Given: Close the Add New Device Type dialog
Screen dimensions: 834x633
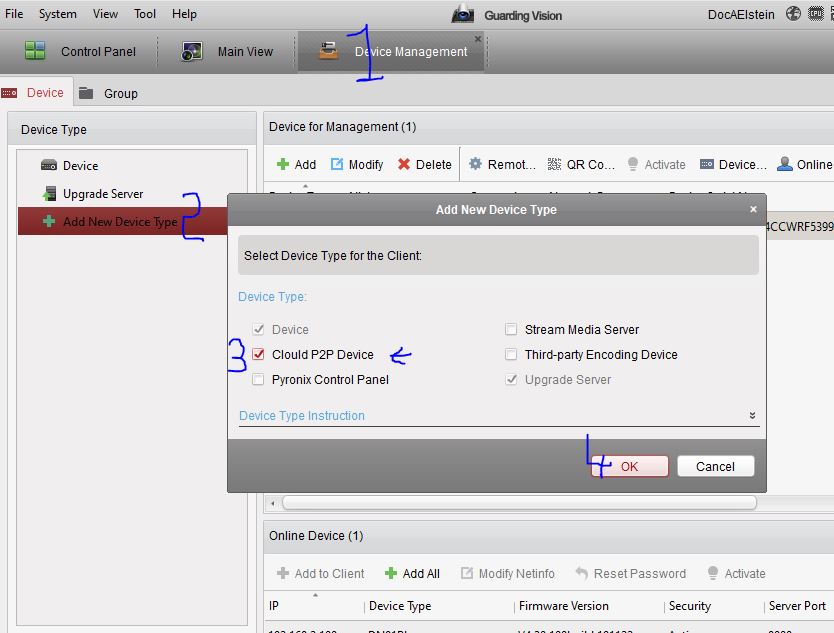Looking at the screenshot, I should click(753, 209).
